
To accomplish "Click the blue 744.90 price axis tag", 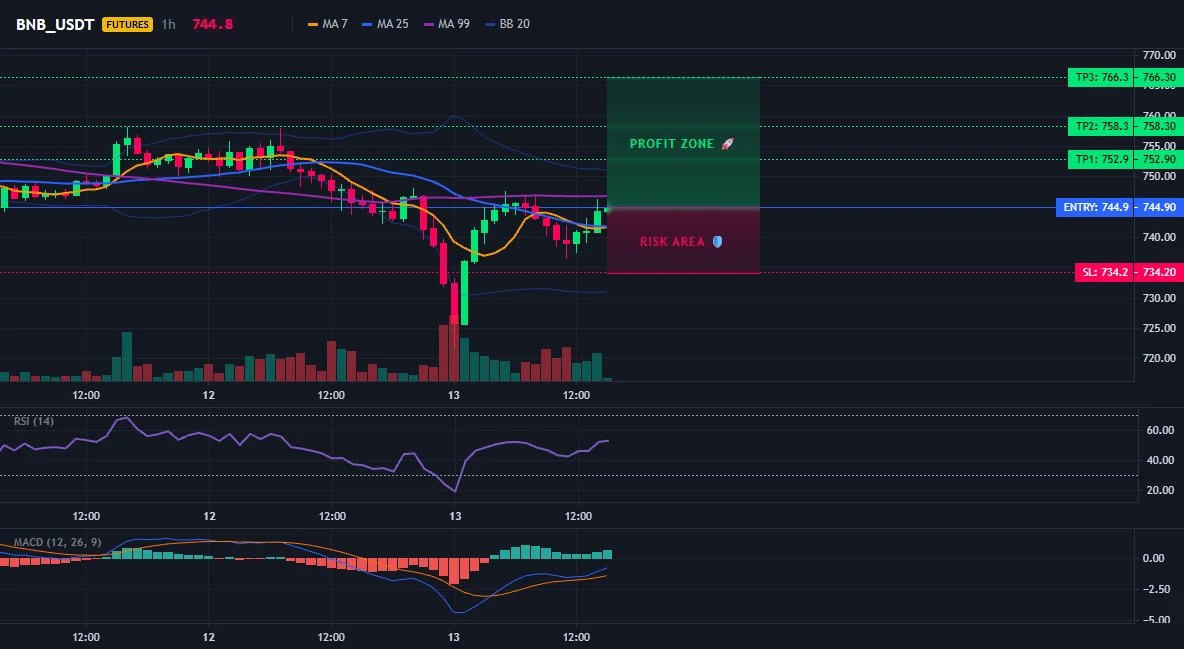I will pos(1158,207).
